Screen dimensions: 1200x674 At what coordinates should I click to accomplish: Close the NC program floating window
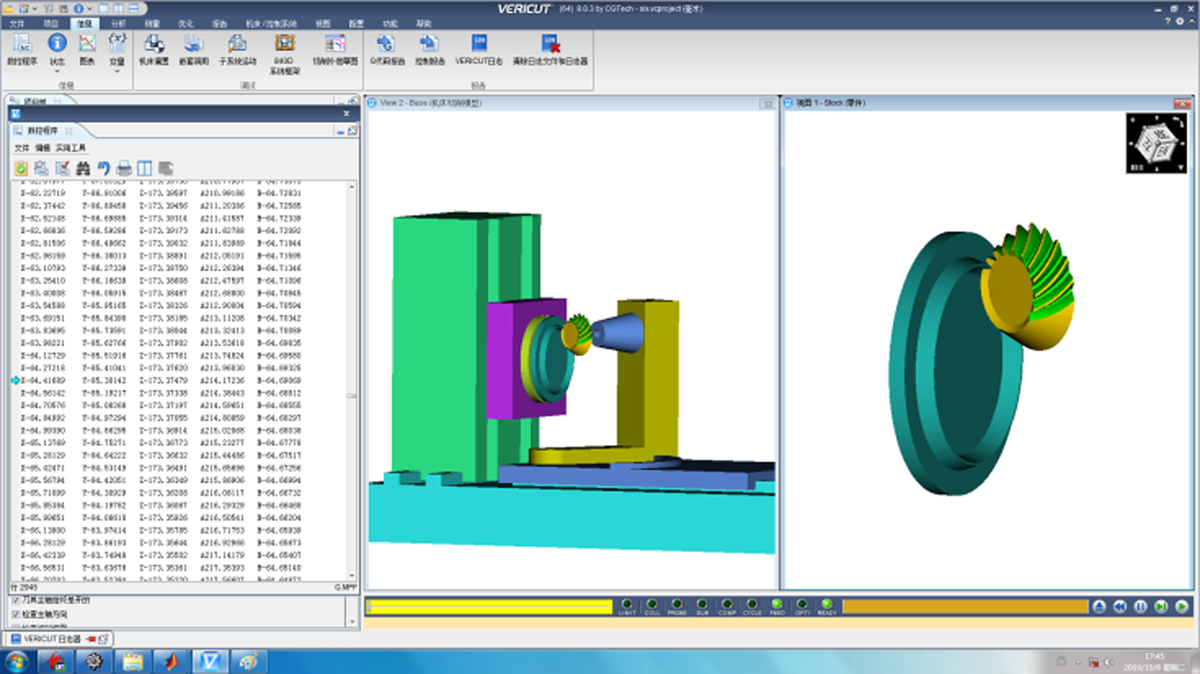(x=346, y=113)
